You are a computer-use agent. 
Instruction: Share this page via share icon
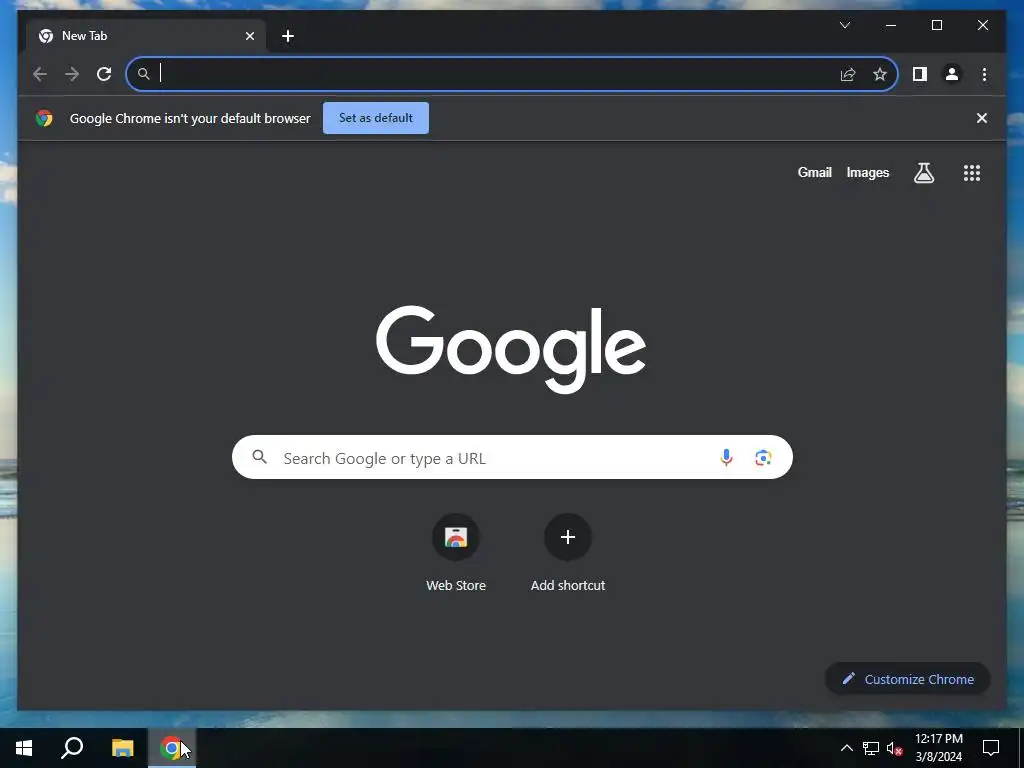click(848, 74)
